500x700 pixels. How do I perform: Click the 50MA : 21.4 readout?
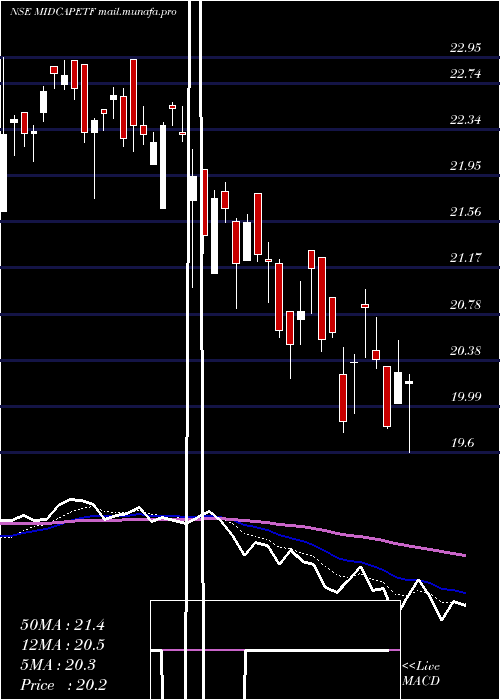[62, 625]
